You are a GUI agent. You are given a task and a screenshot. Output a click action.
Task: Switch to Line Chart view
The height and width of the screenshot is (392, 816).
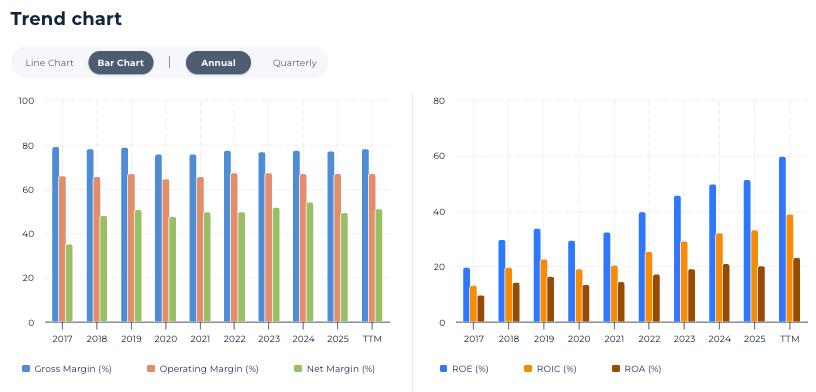pyautogui.click(x=49, y=63)
